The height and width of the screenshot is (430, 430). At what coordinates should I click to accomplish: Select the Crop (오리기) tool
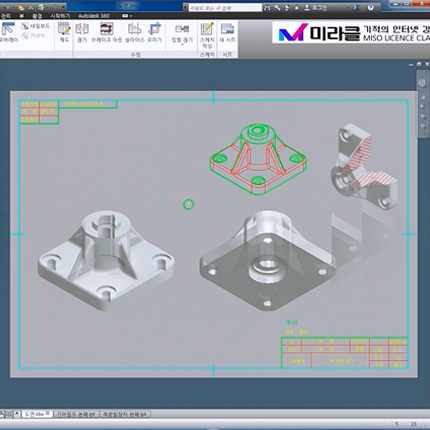coord(154,33)
